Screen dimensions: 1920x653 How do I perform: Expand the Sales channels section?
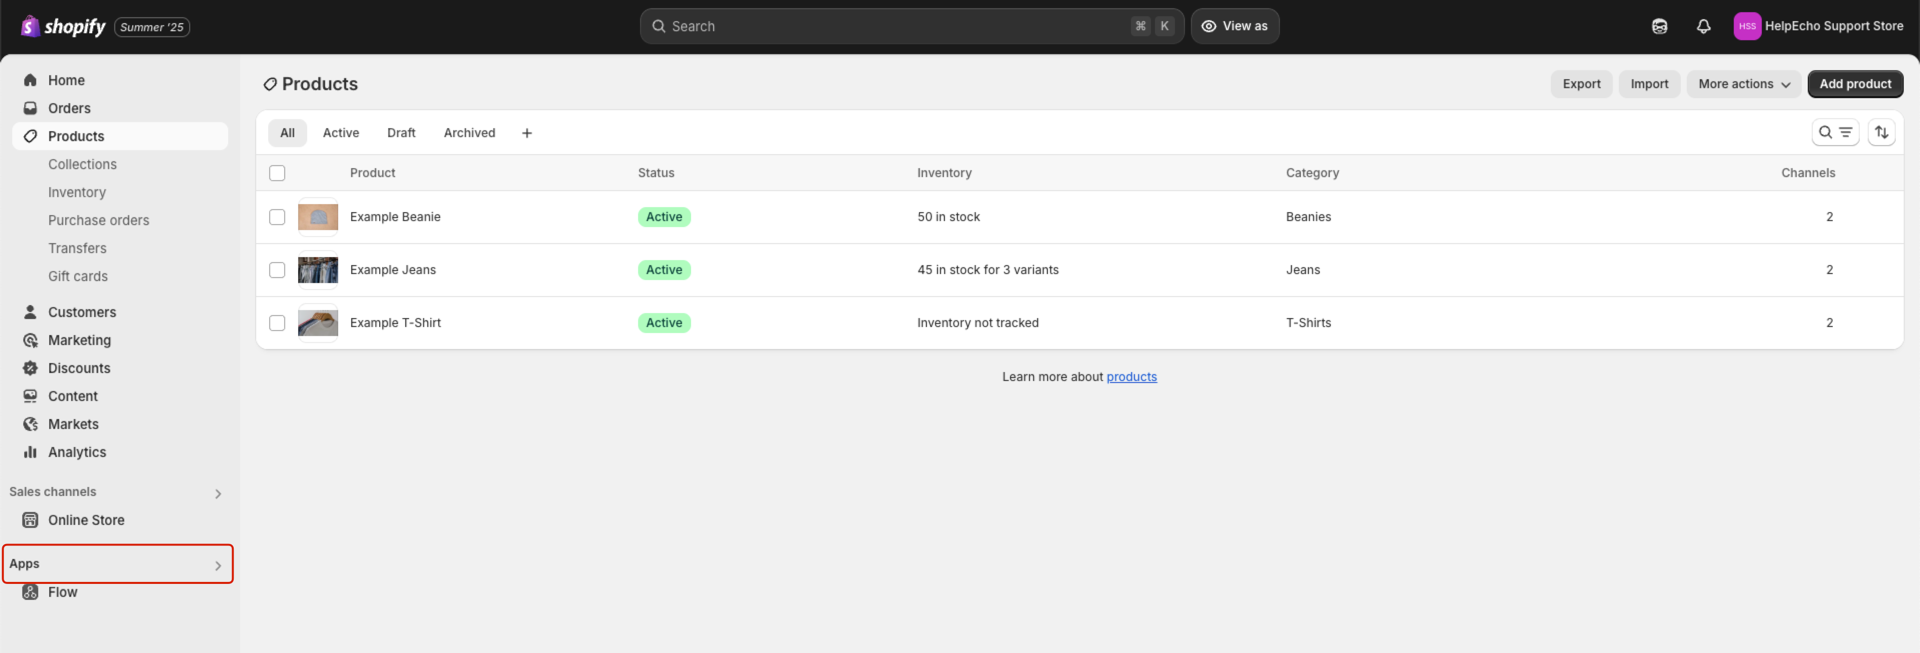[217, 493]
